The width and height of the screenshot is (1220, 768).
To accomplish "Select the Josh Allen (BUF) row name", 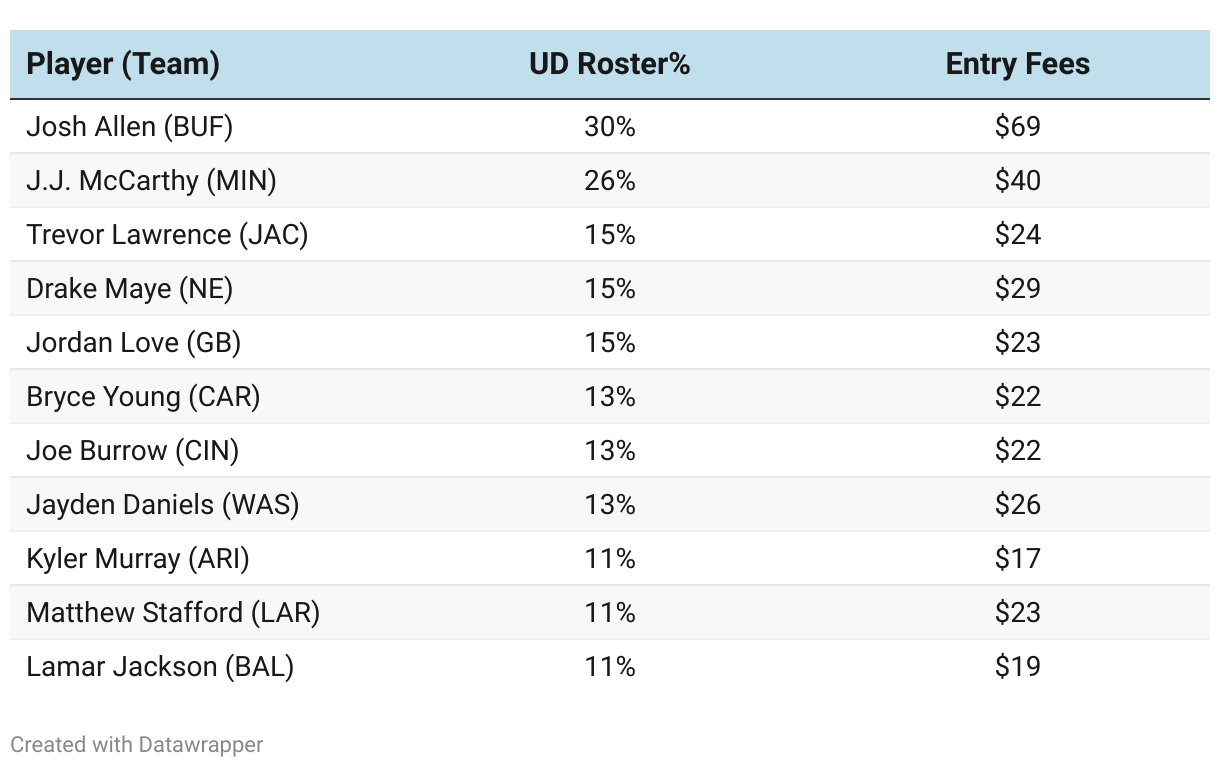I will click(129, 127).
